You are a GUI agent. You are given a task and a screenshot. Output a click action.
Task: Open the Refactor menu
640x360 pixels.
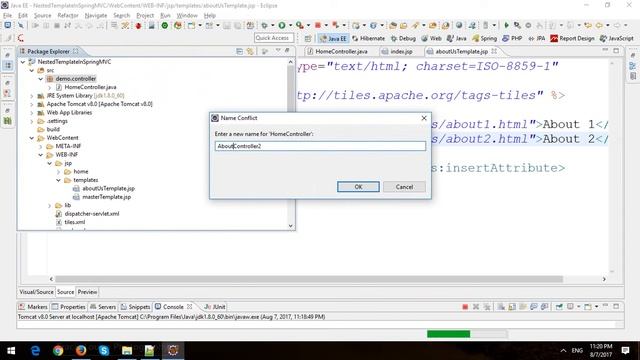68,16
